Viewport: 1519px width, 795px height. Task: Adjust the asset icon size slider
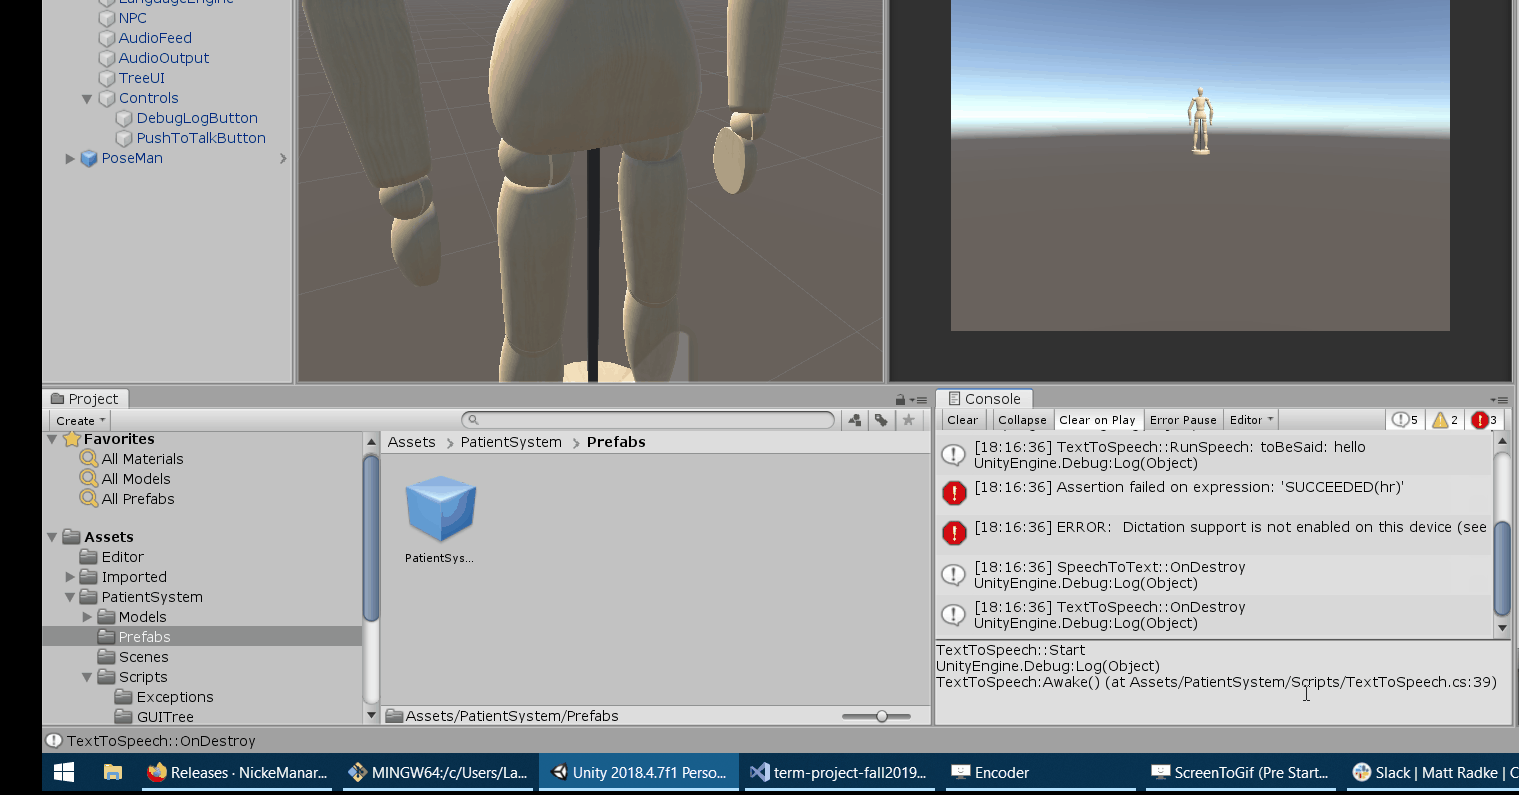click(881, 716)
